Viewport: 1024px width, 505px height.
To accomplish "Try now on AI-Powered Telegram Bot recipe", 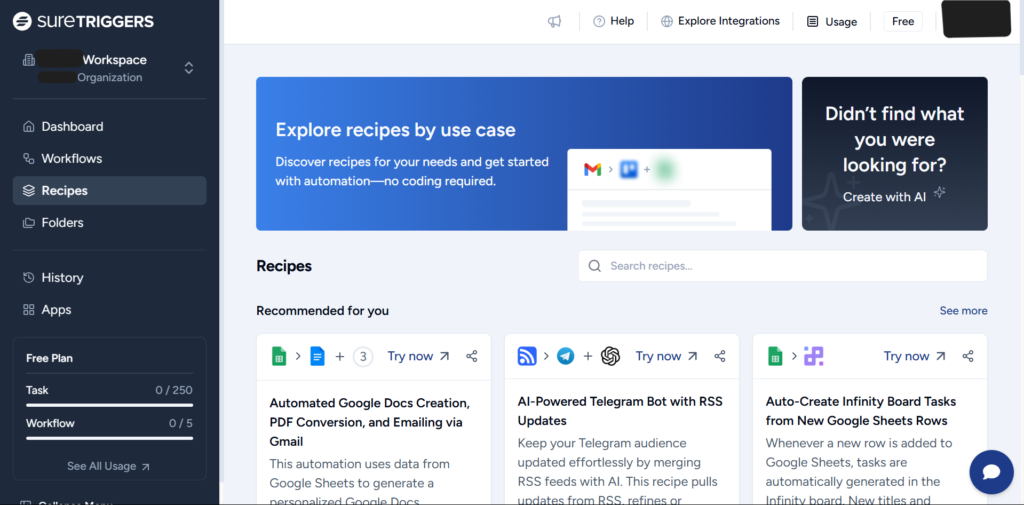I will (667, 356).
